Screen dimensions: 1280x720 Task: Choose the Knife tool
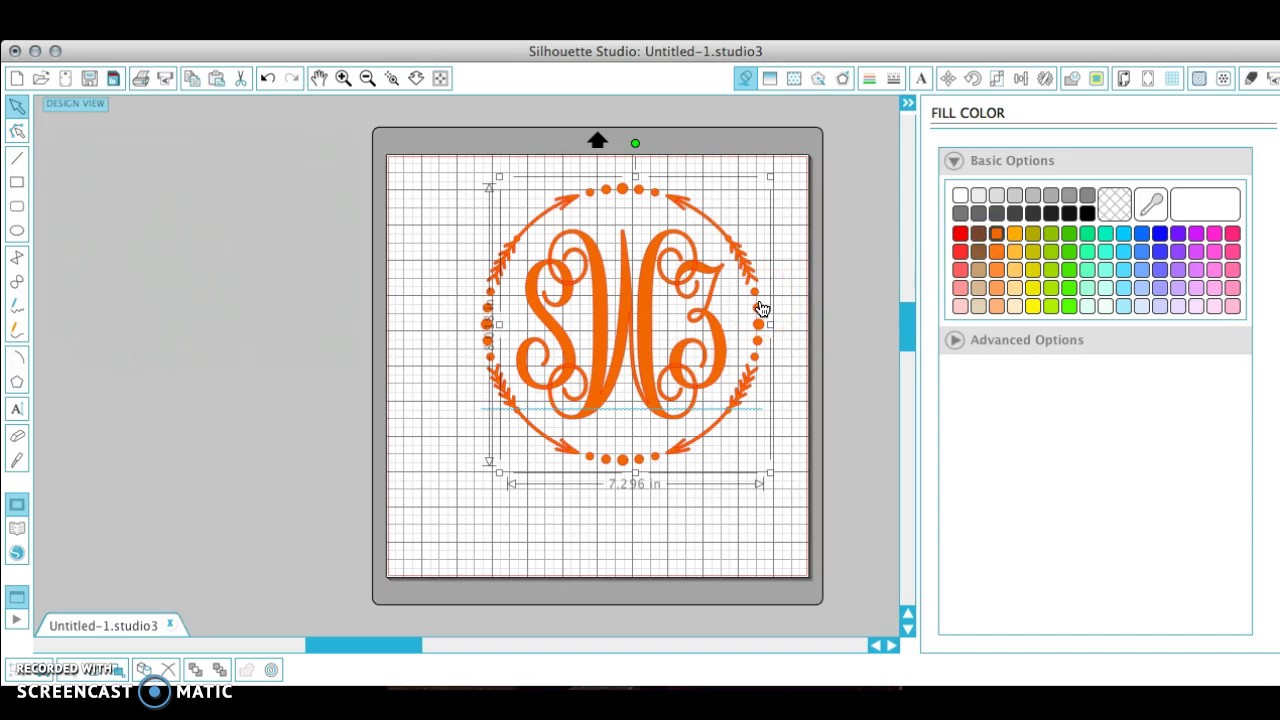[17, 460]
